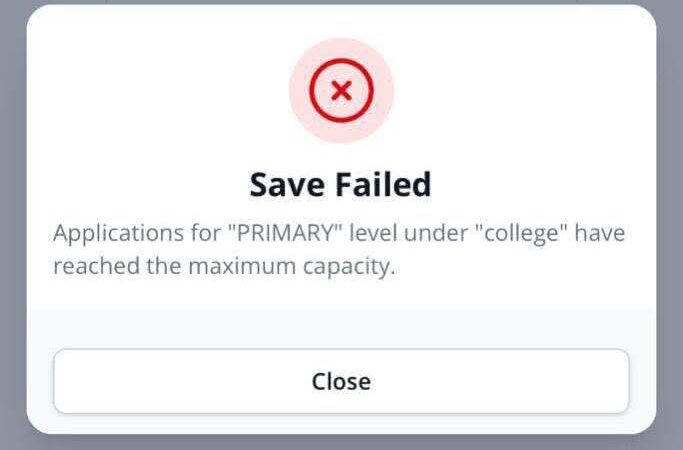Click the dimmed backdrop above the dialog

coord(341,2)
